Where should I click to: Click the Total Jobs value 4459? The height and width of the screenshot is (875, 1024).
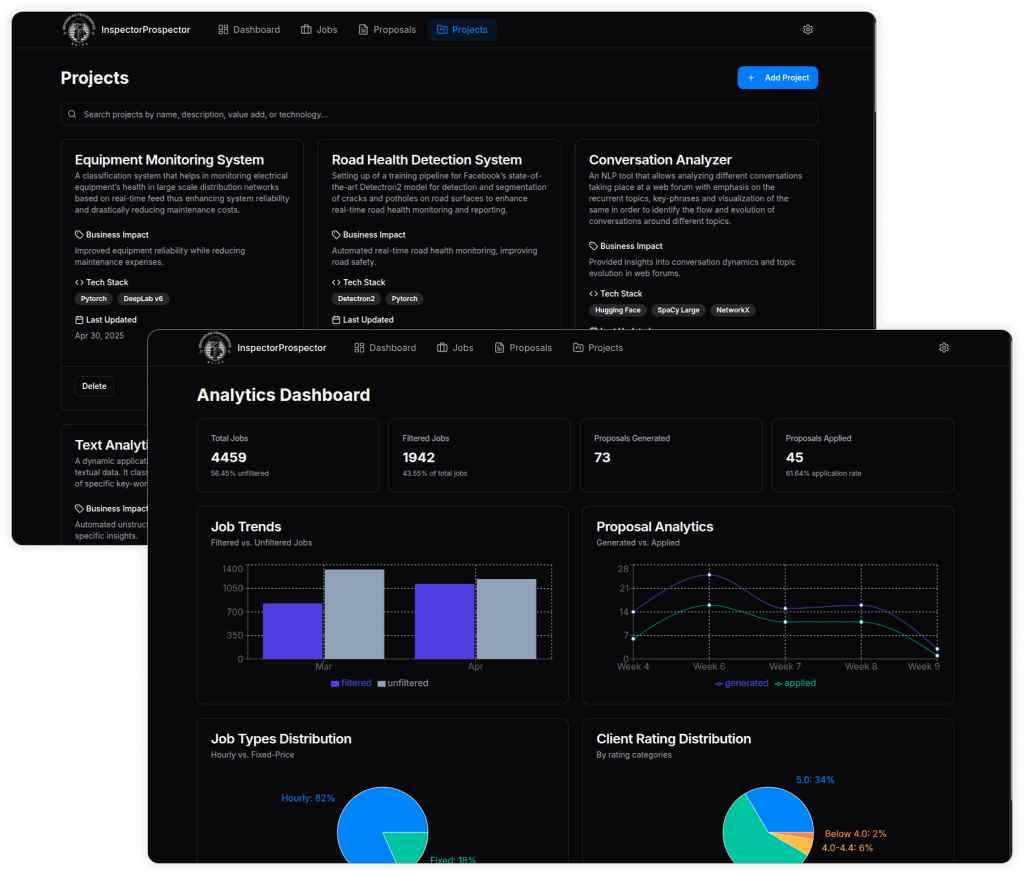[229, 458]
